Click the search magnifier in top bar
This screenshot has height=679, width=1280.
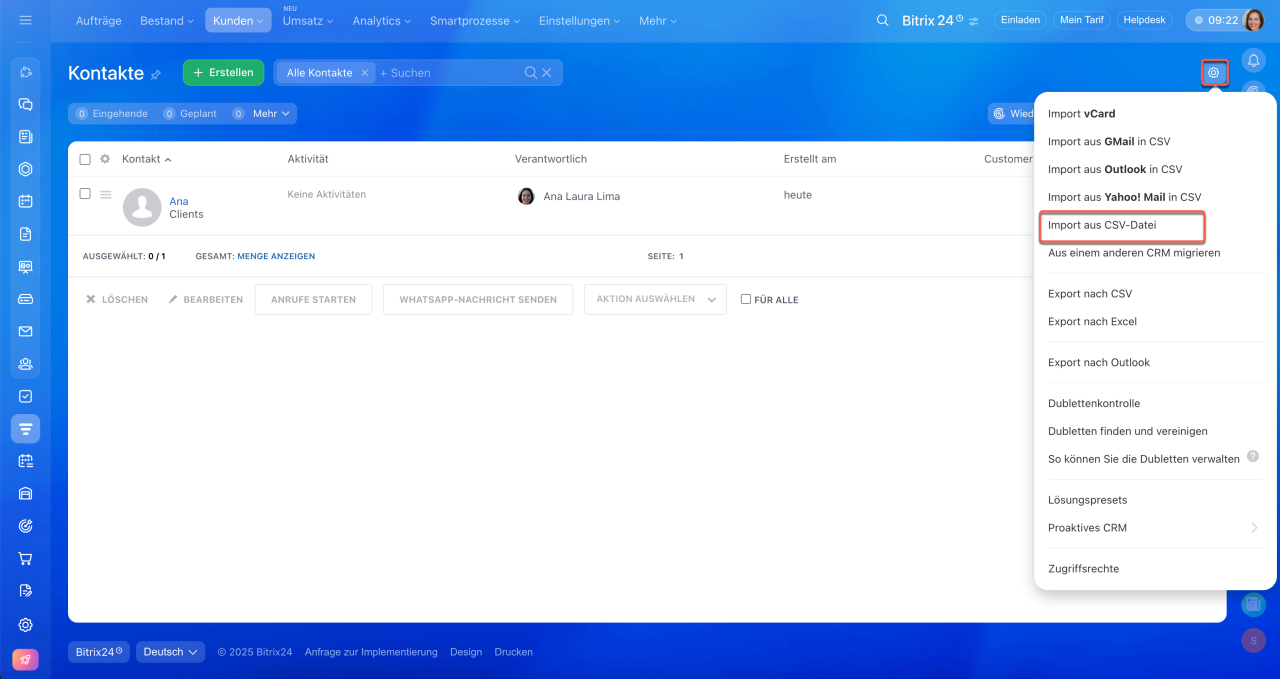(x=881, y=21)
